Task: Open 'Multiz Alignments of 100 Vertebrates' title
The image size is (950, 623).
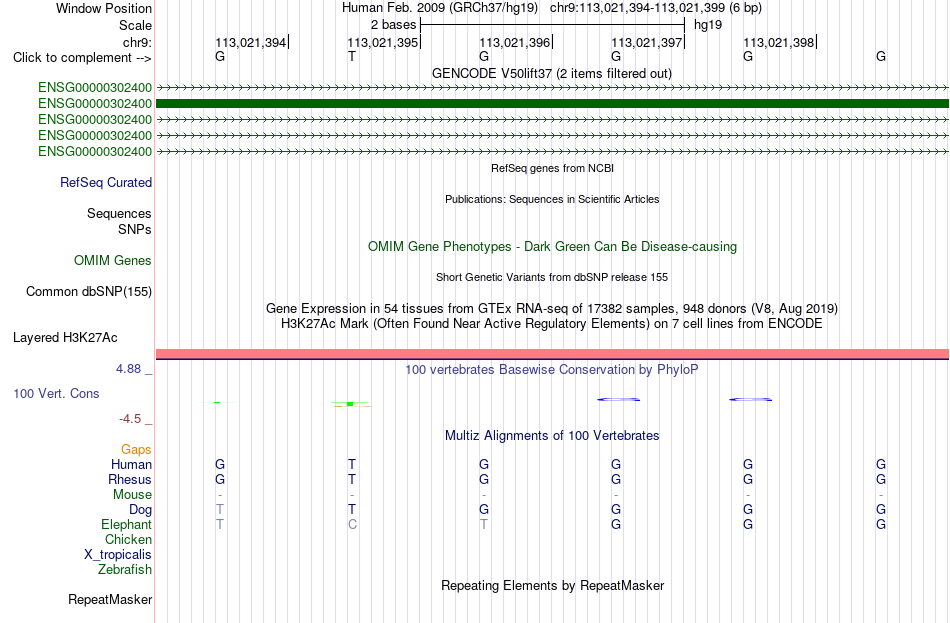Action: pos(552,436)
